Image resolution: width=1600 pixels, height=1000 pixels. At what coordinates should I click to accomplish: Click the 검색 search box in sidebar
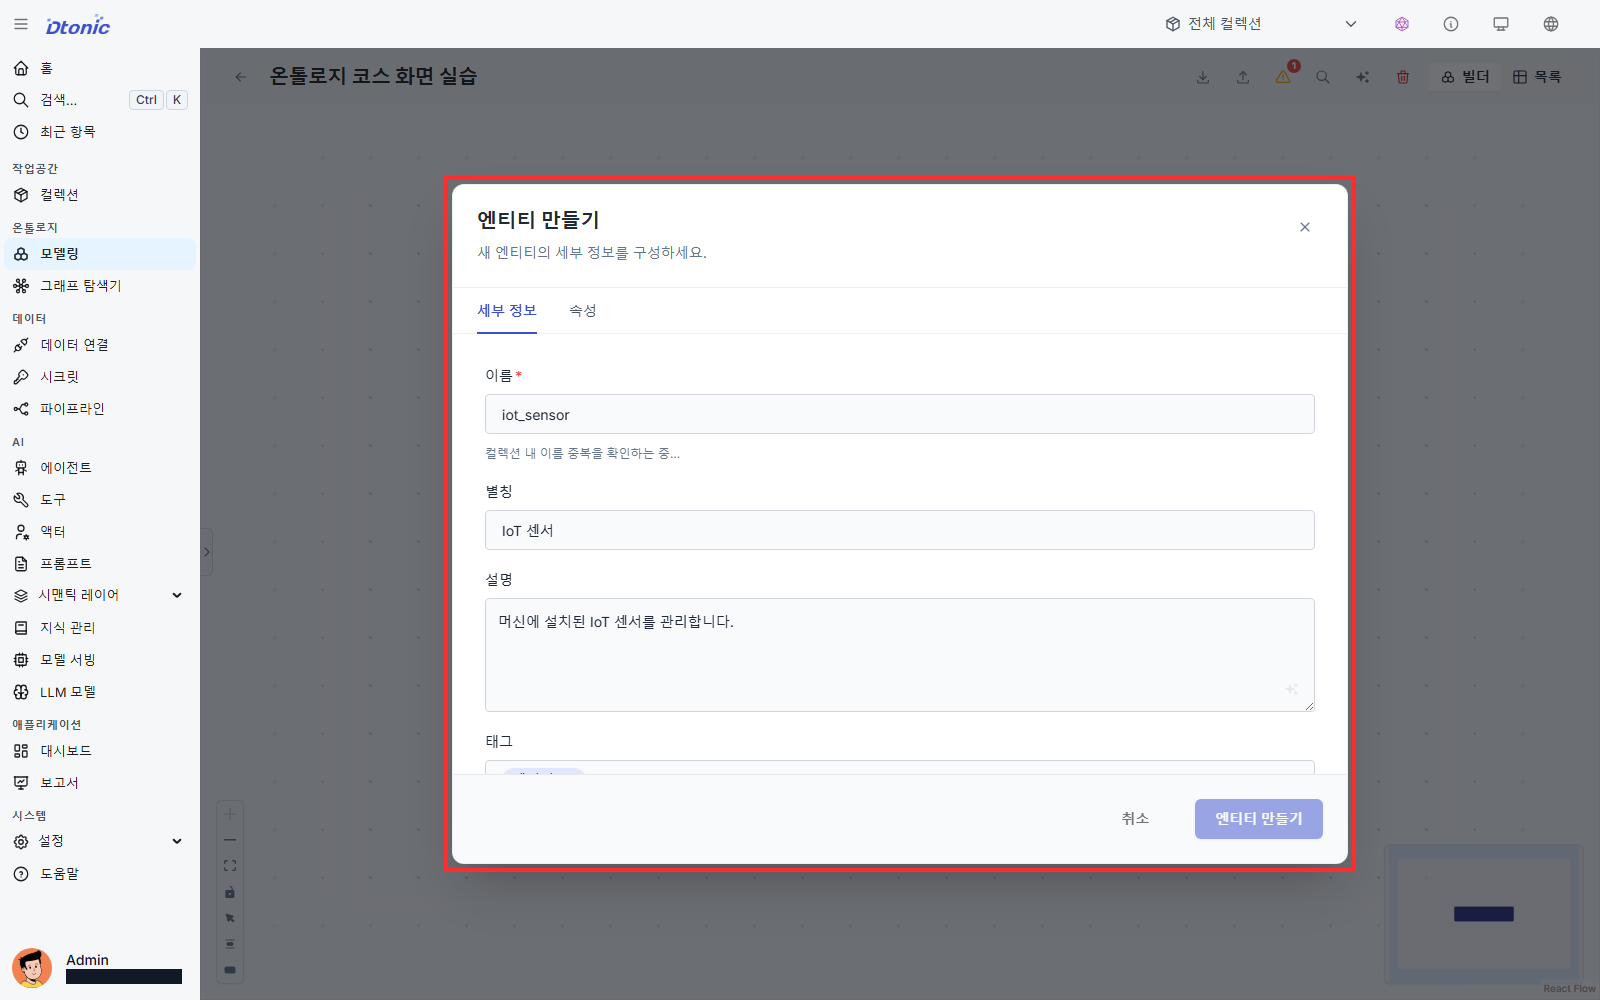[x=100, y=100]
